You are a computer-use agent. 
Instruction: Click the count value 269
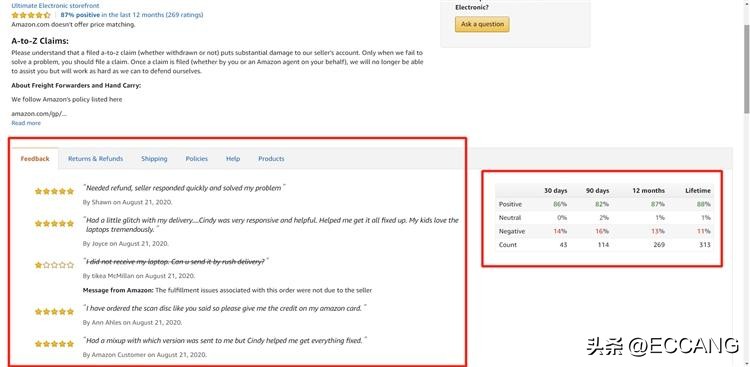[x=658, y=245]
